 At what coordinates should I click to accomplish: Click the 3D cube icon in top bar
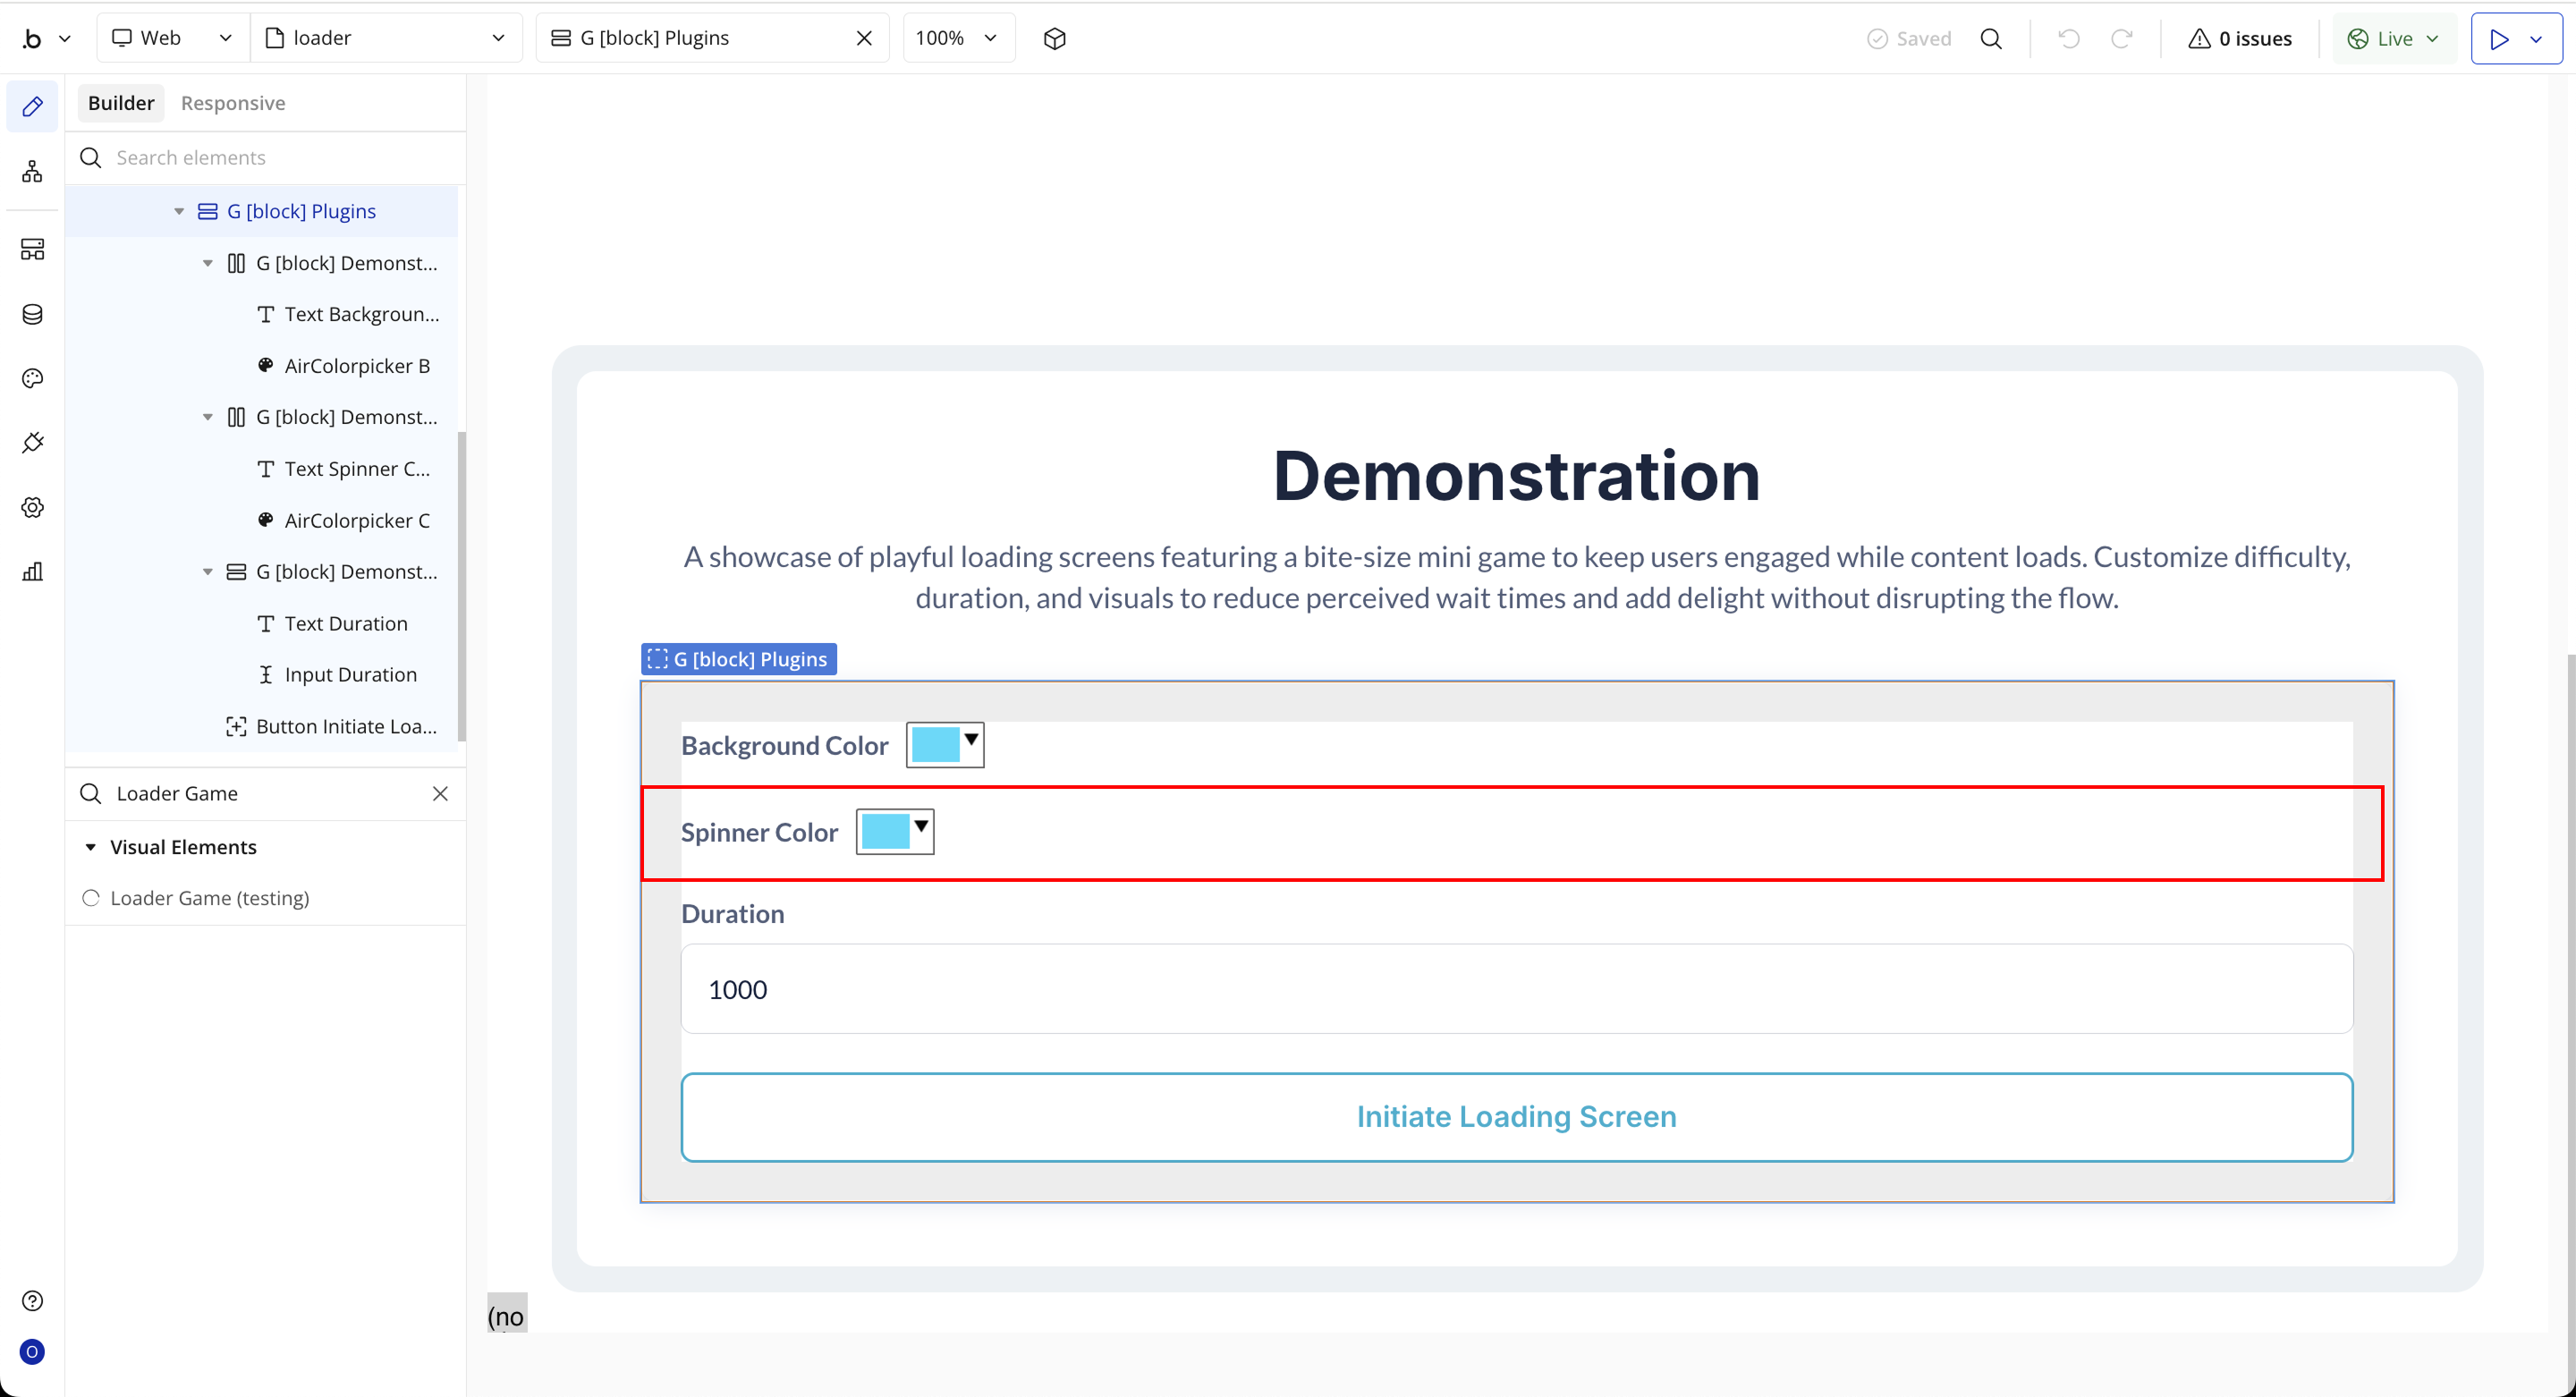point(1054,38)
